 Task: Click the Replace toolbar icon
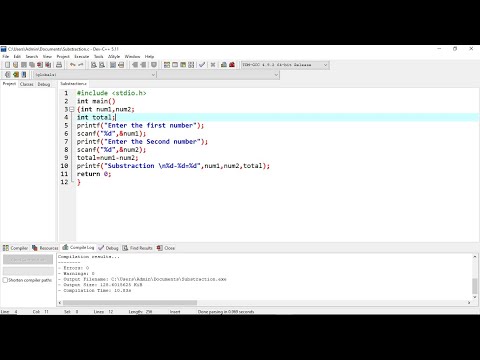(102, 65)
